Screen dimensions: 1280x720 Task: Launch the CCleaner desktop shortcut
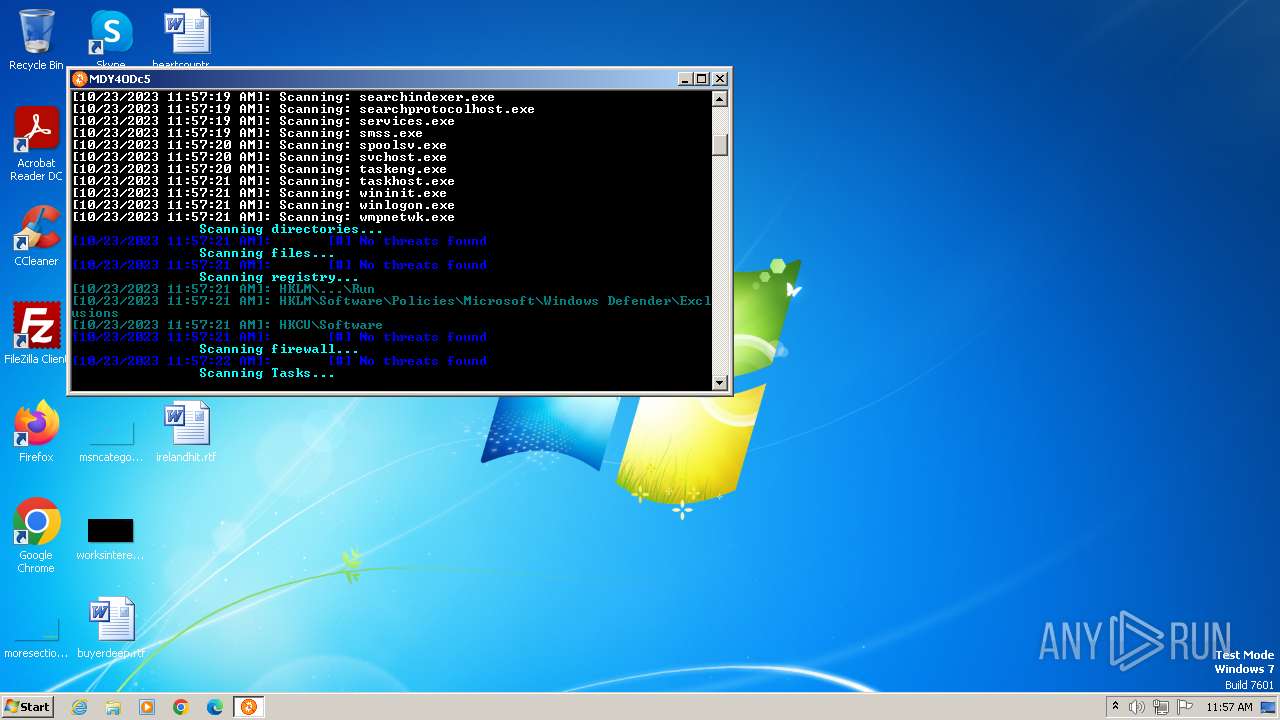pyautogui.click(x=36, y=236)
